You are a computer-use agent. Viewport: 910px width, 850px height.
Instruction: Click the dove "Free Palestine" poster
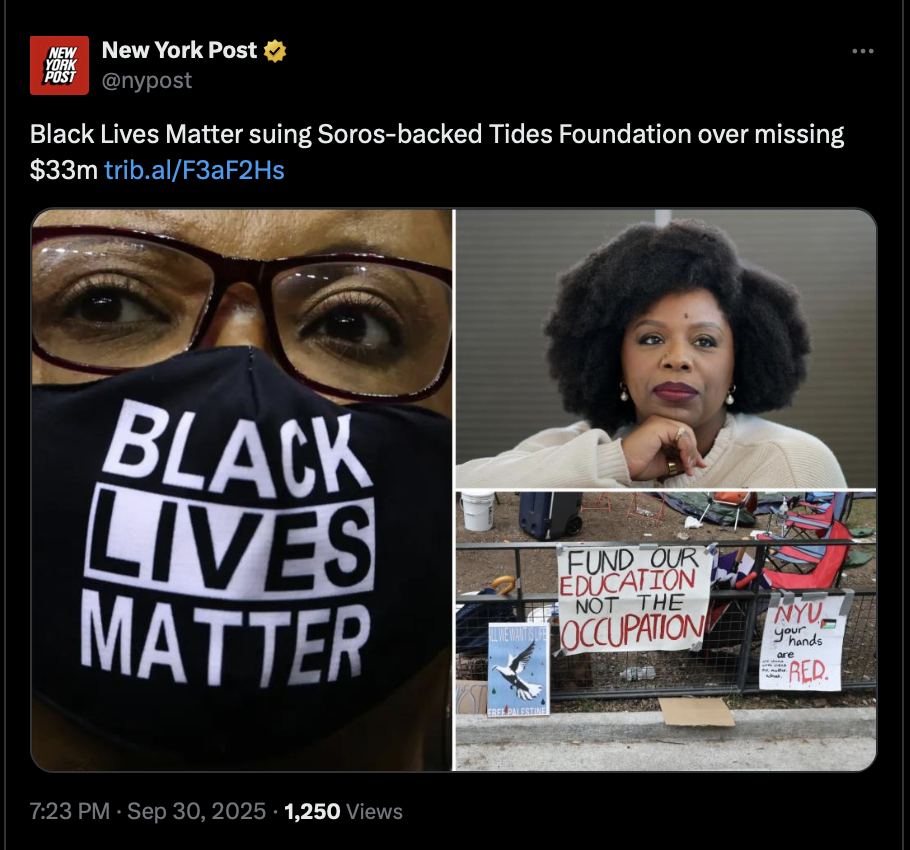pos(518,670)
